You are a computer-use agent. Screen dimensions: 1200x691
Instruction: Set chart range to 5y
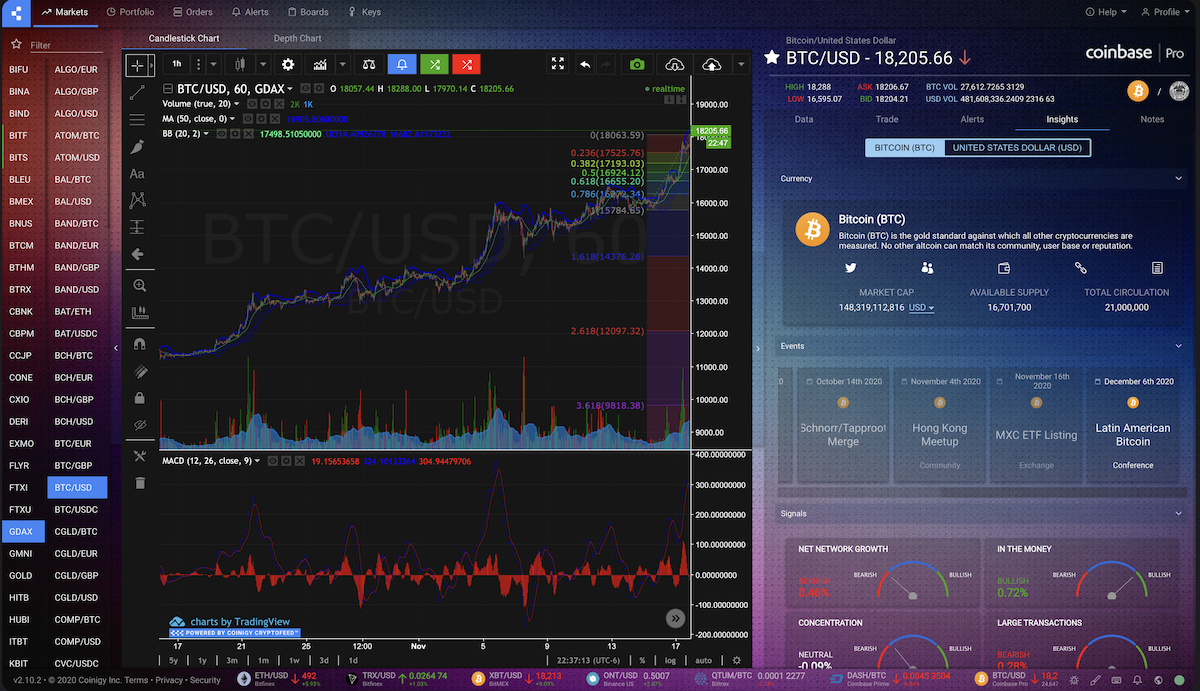[174, 660]
